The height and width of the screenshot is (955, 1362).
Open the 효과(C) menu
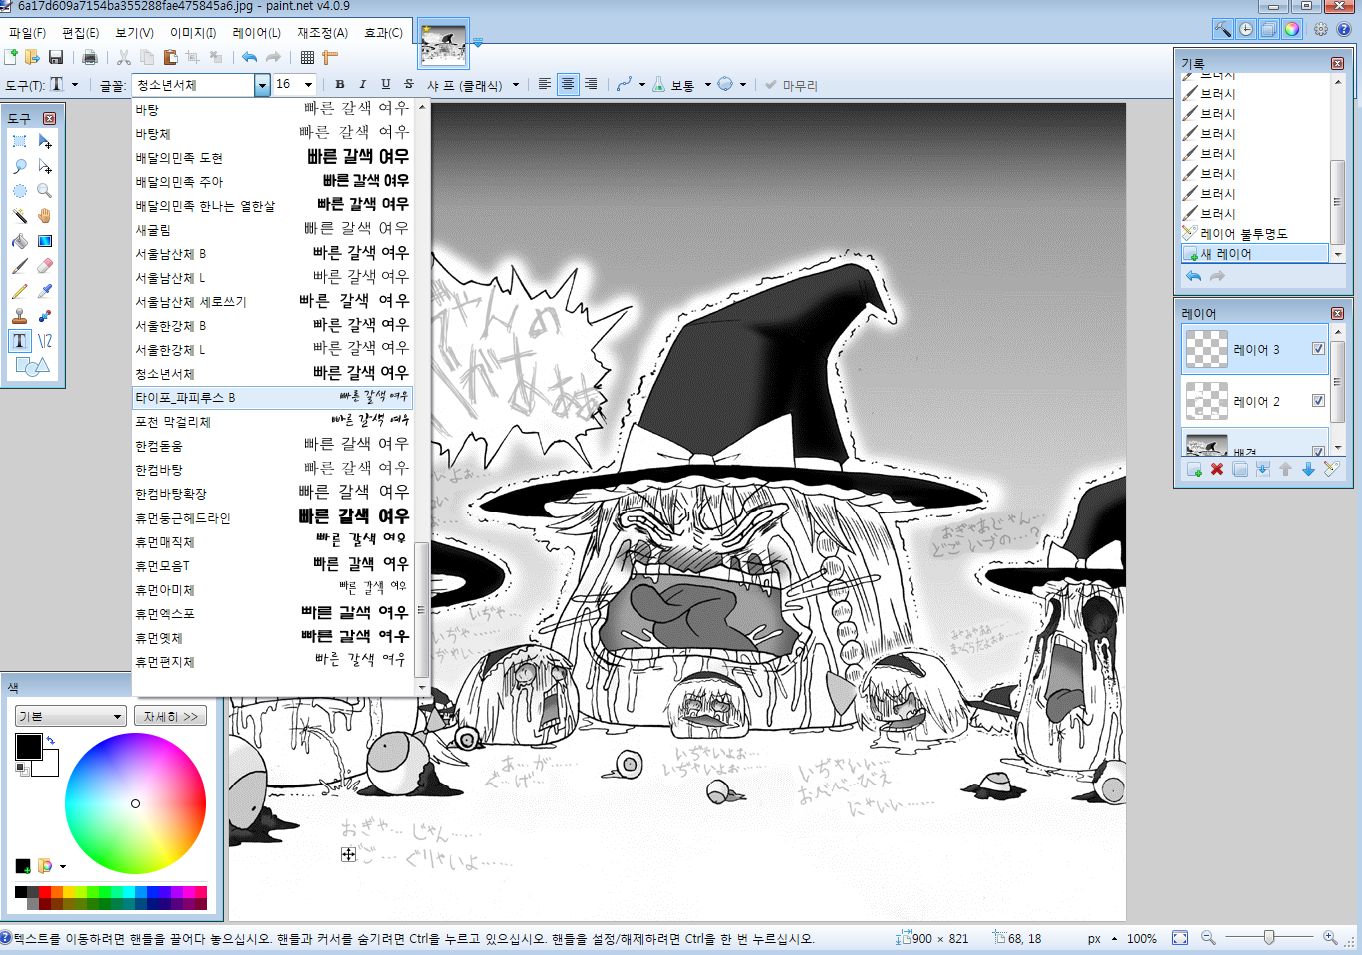click(x=383, y=33)
